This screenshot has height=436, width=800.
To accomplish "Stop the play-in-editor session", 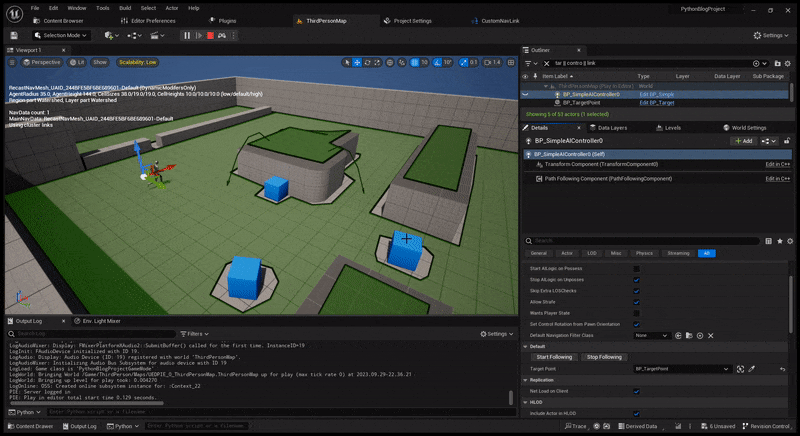I will pyautogui.click(x=210, y=35).
